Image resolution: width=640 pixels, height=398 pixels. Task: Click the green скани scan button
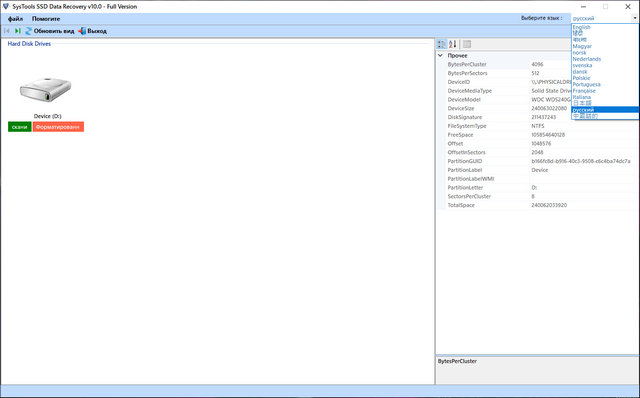click(x=20, y=127)
